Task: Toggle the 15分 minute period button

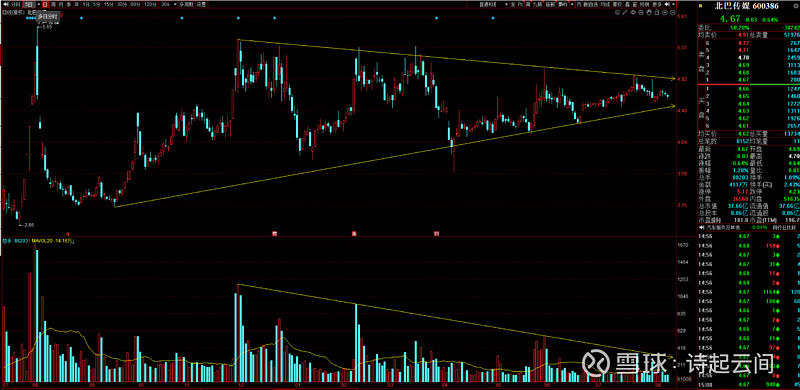Action: click(x=108, y=5)
